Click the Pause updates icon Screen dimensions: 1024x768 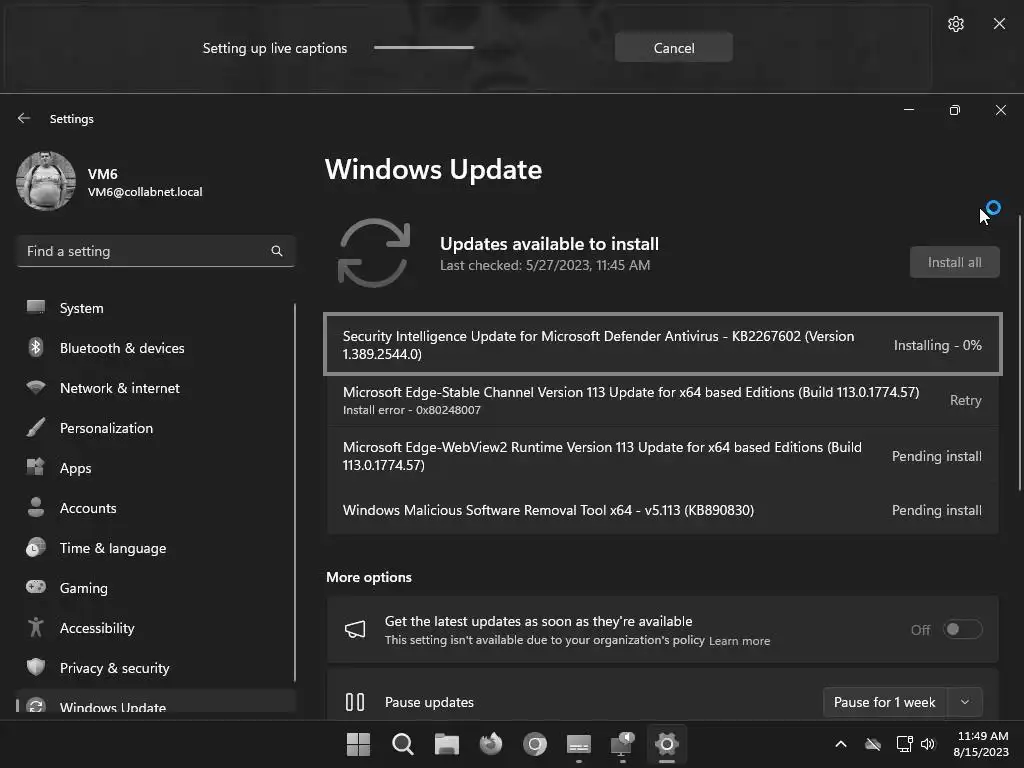click(x=355, y=702)
